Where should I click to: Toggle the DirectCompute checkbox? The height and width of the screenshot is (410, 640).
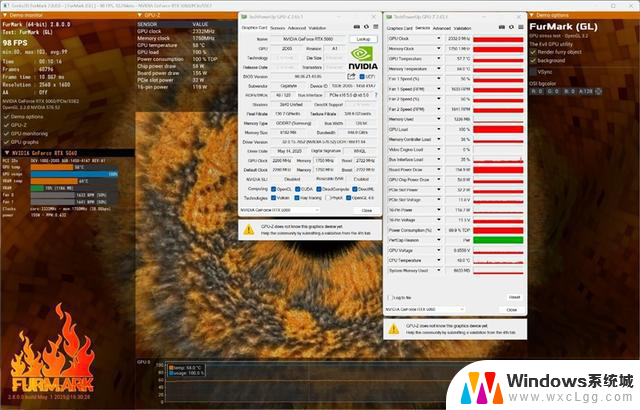pyautogui.click(x=319, y=189)
